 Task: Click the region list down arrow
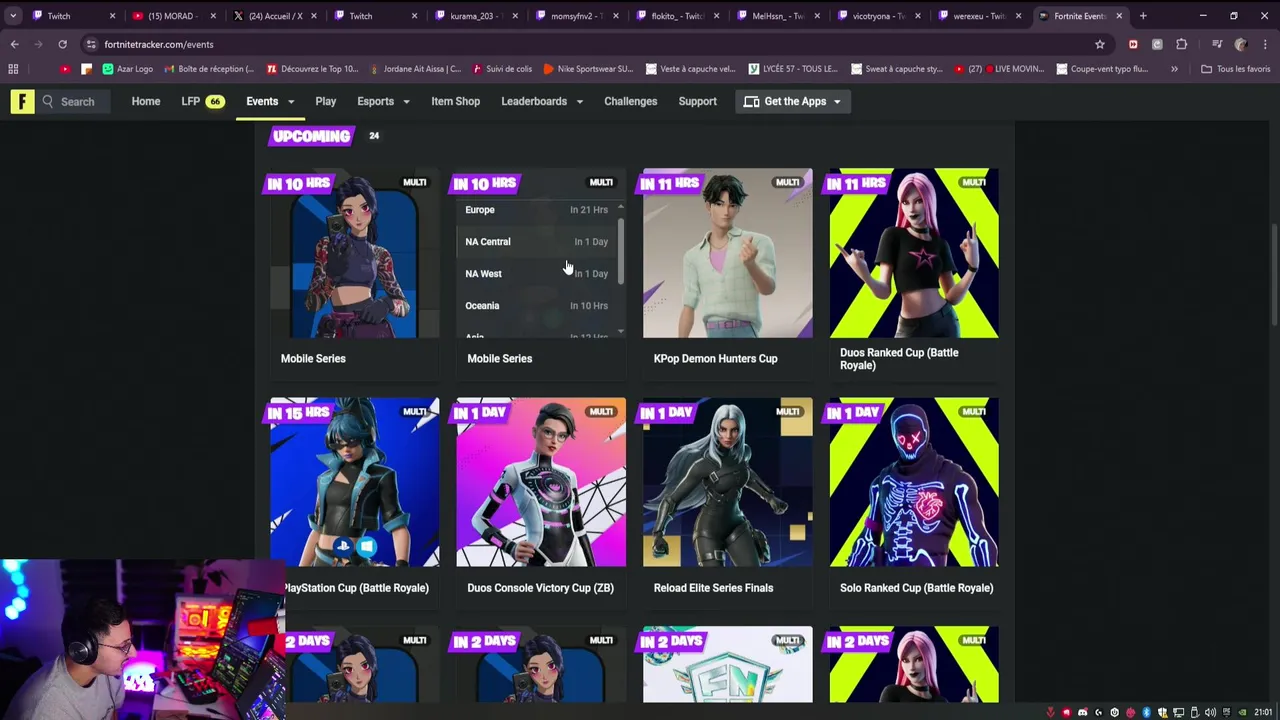click(x=621, y=331)
